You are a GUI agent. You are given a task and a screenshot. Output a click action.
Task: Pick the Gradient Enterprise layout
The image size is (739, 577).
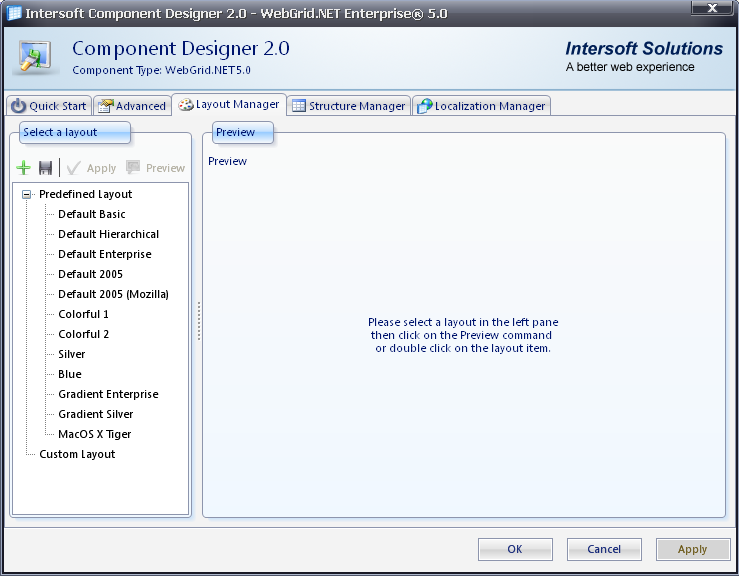coord(108,395)
